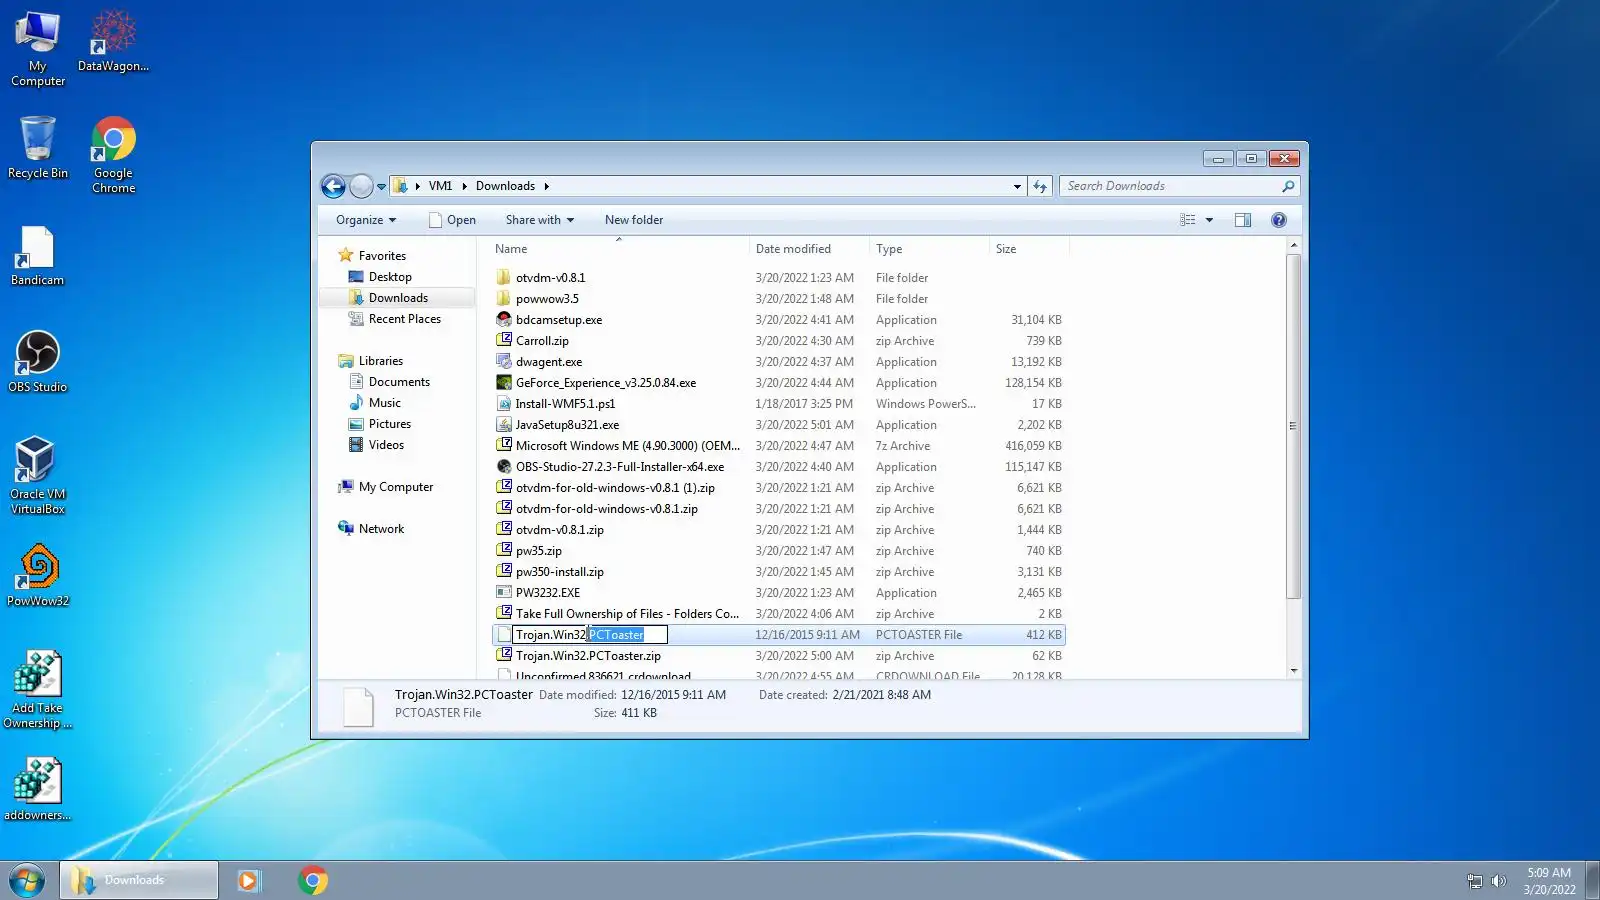Select Network in navigation pane
1600x900 pixels.
click(x=371, y=529)
